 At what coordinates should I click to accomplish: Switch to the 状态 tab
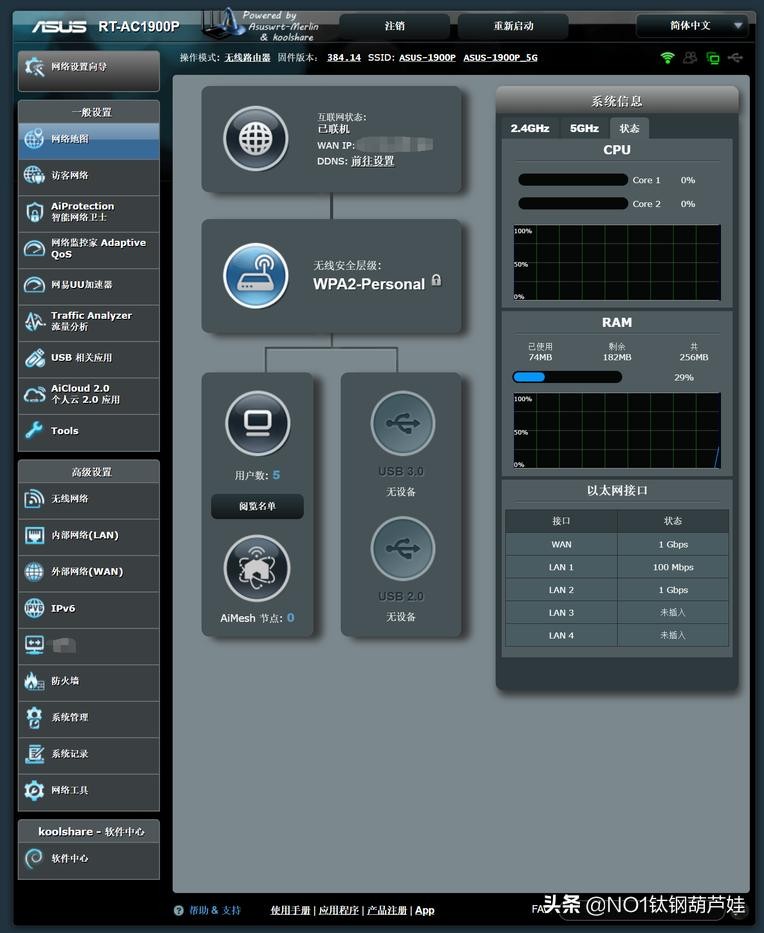[629, 129]
